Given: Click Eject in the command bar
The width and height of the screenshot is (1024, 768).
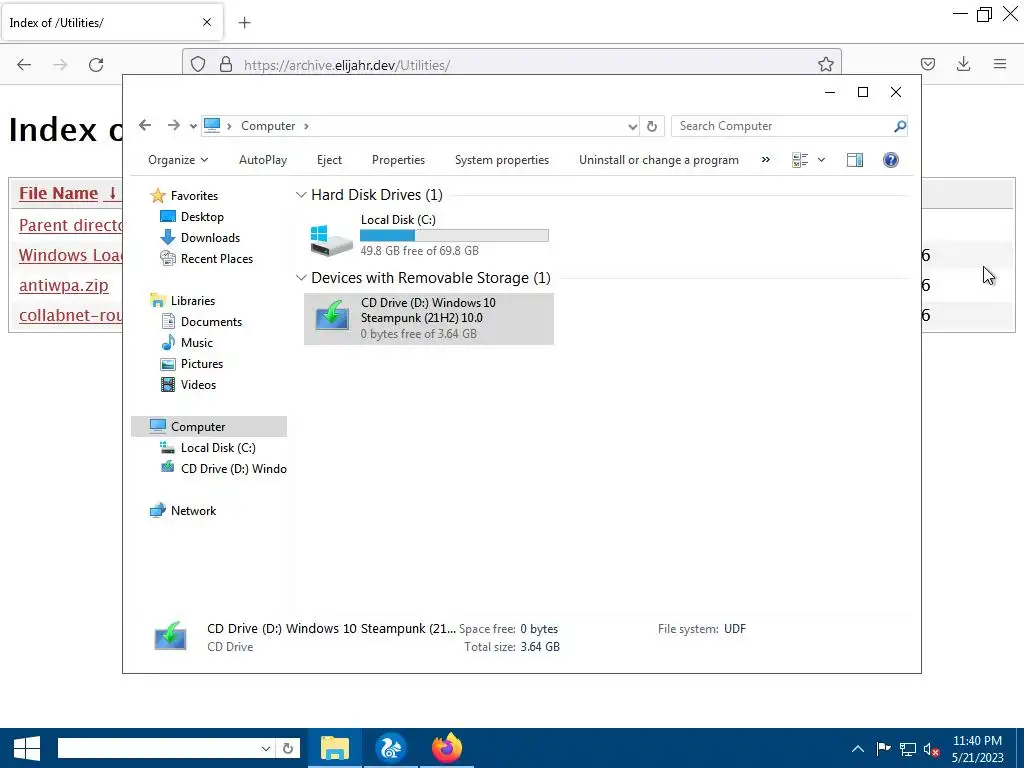Looking at the screenshot, I should tap(329, 160).
